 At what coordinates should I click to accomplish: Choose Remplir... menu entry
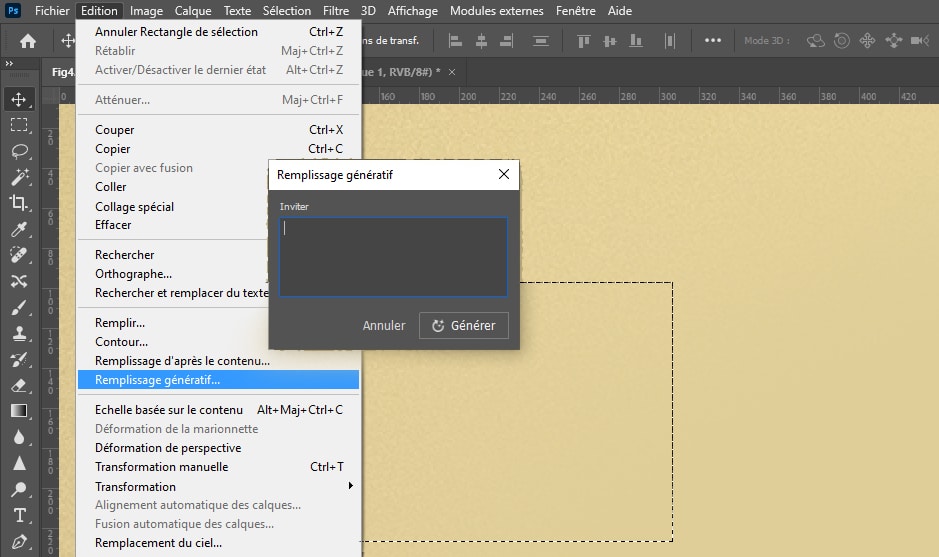point(173,323)
